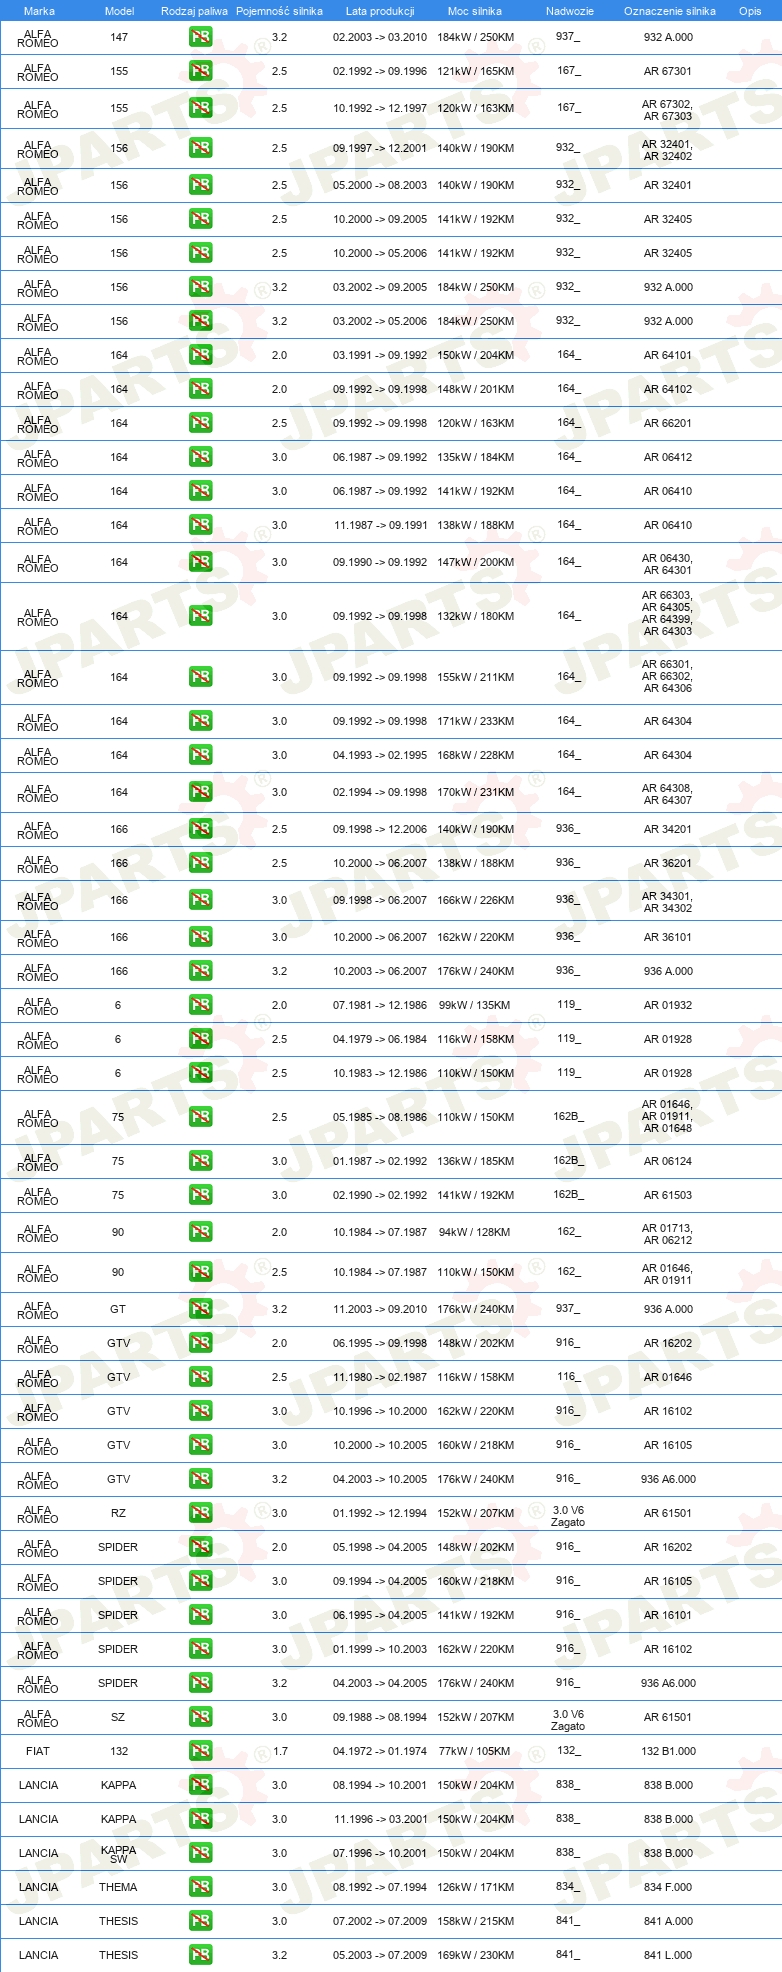Viewport: 782px width, 1972px height.
Task: Click the Marka column header
Action: (x=39, y=11)
